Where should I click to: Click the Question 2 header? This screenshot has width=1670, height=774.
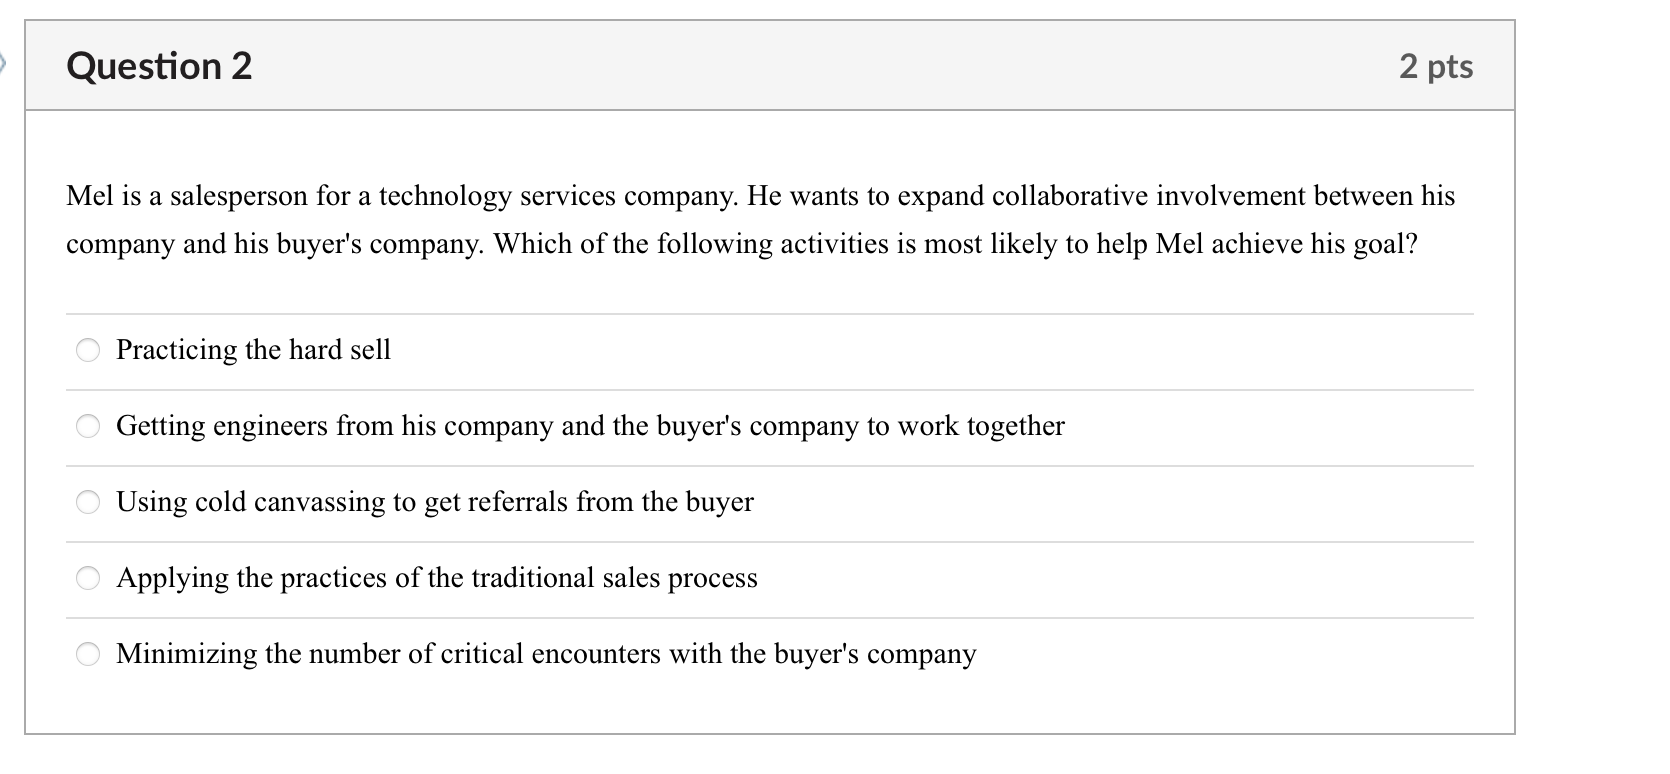pos(158,66)
